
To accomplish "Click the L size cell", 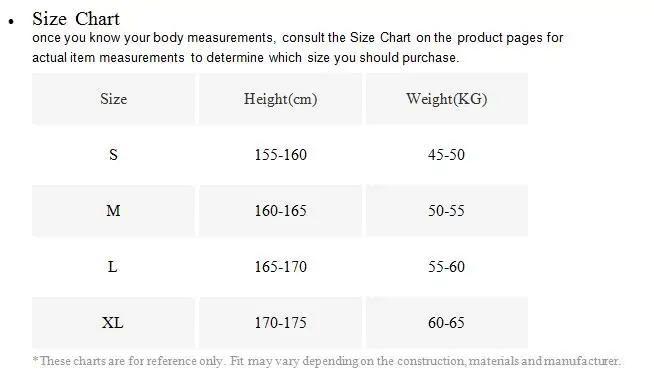I will point(113,266).
